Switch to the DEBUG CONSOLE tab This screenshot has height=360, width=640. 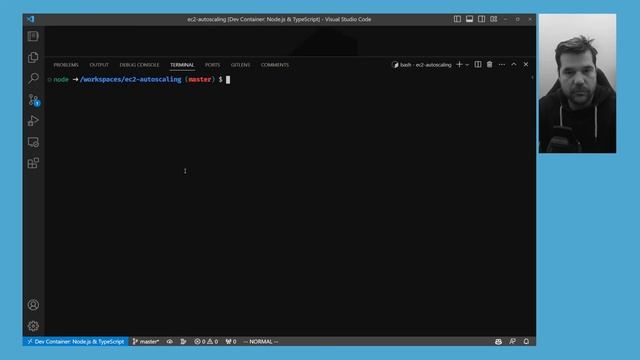(x=139, y=65)
